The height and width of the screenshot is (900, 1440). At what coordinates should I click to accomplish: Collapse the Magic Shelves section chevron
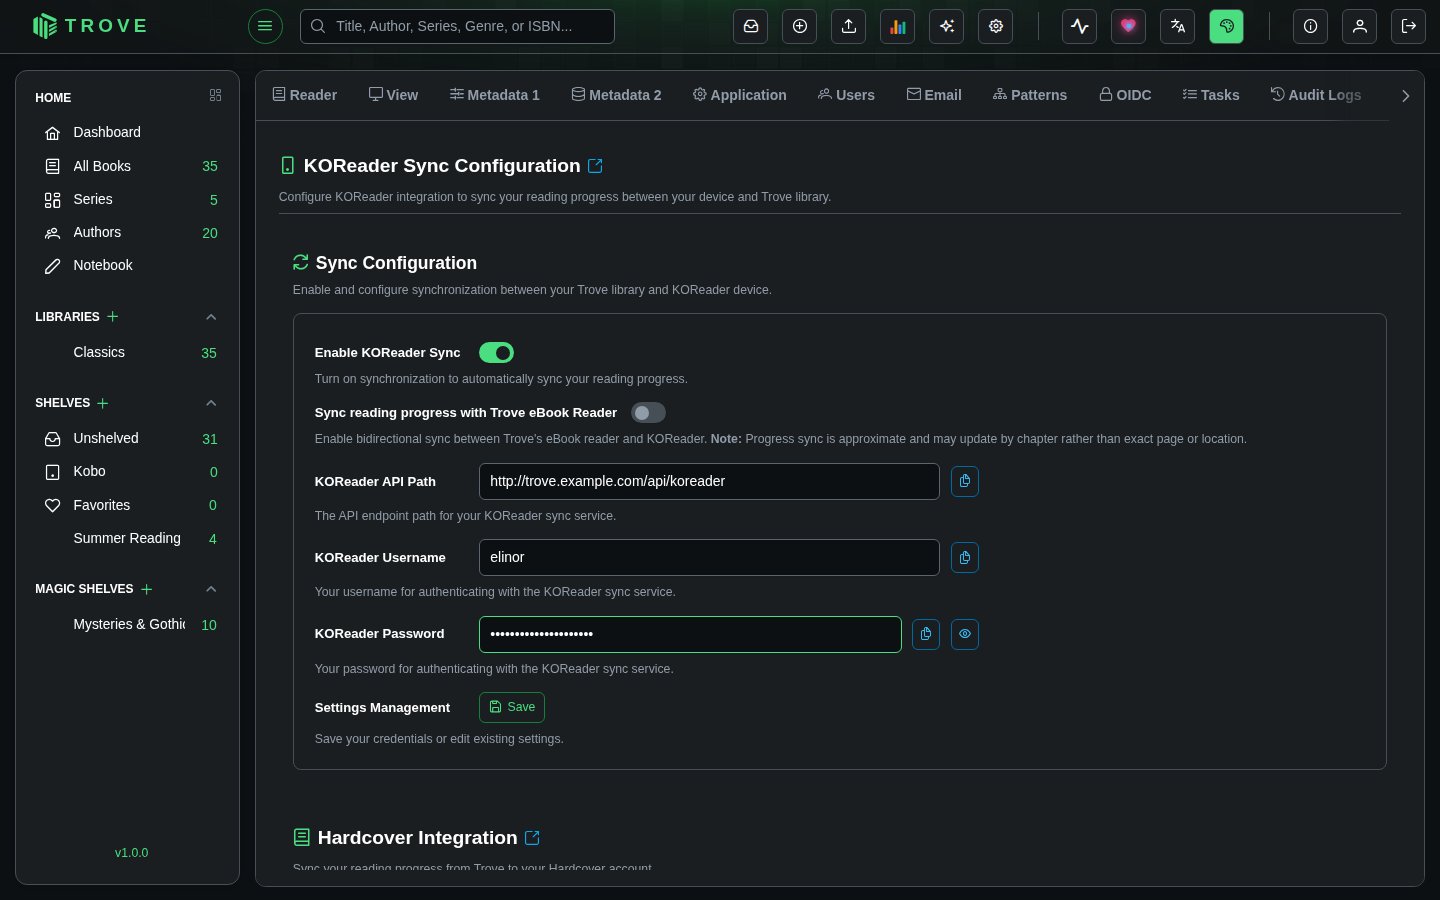[211, 589]
